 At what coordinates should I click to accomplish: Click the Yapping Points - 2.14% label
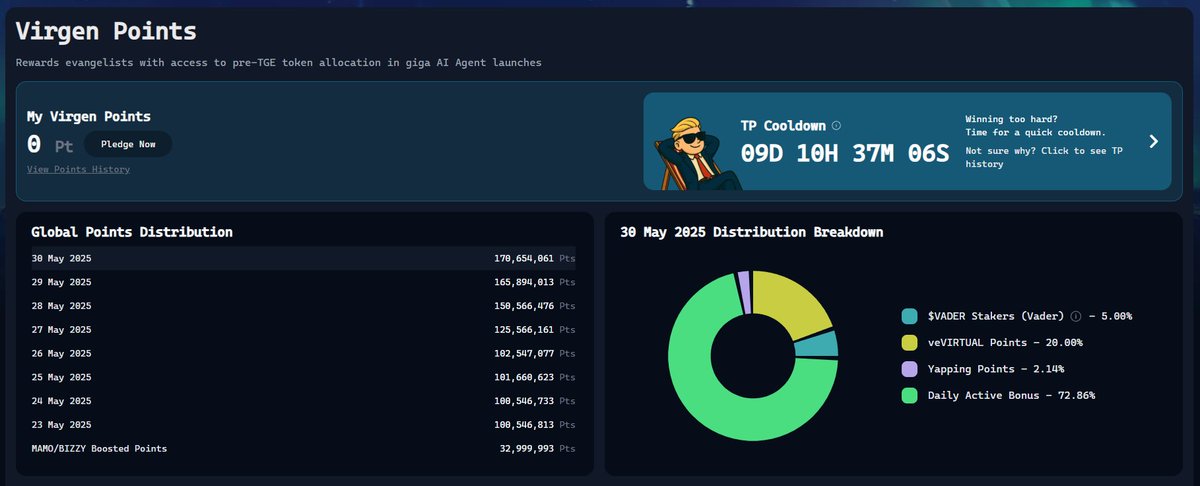(x=996, y=369)
